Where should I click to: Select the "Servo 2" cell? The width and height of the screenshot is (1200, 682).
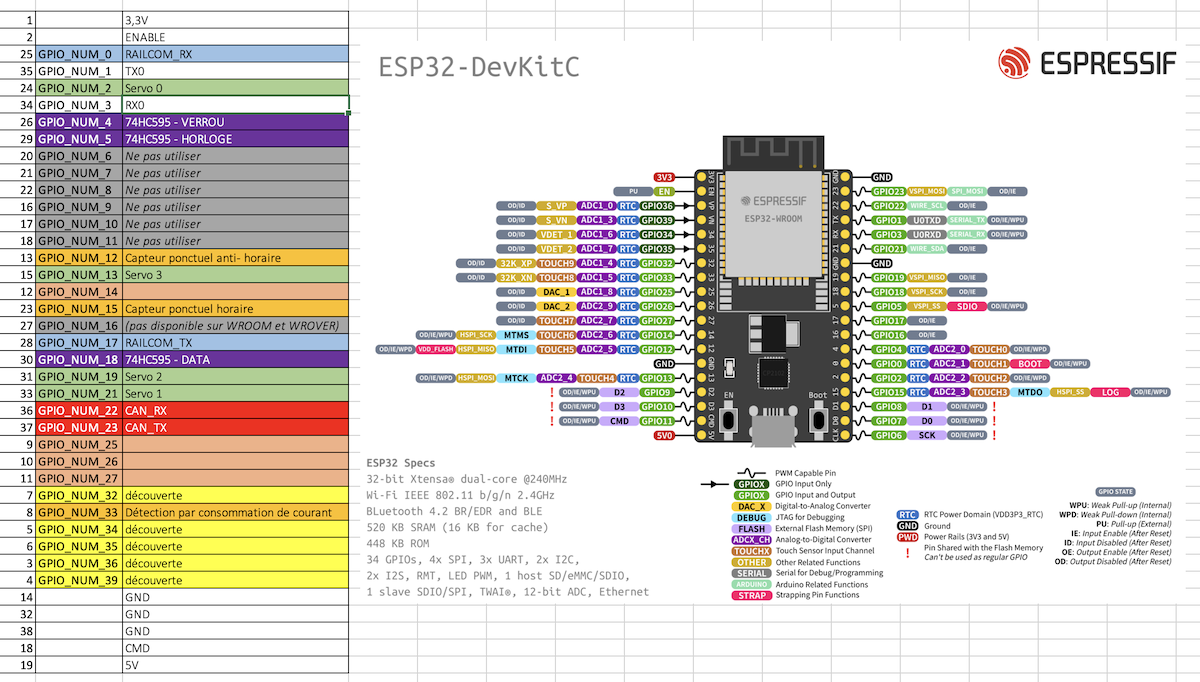(x=236, y=377)
